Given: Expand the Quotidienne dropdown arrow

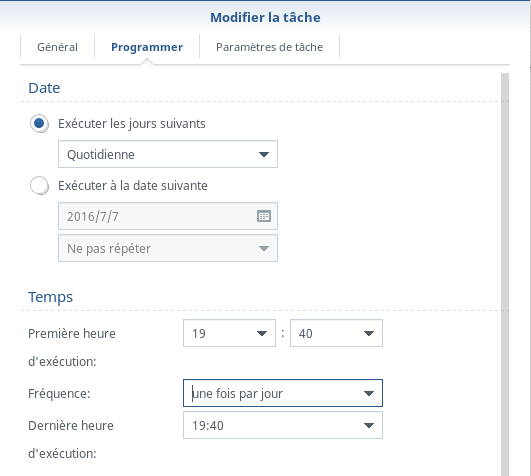Looking at the screenshot, I should (x=264, y=154).
